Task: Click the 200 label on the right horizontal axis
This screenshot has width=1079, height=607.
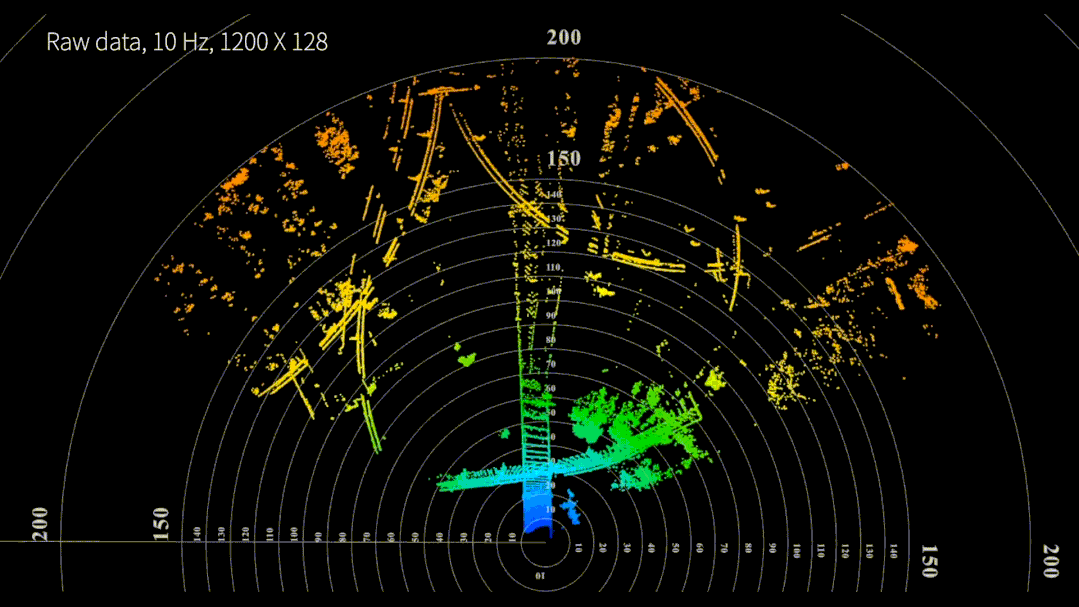Action: (x=1050, y=561)
